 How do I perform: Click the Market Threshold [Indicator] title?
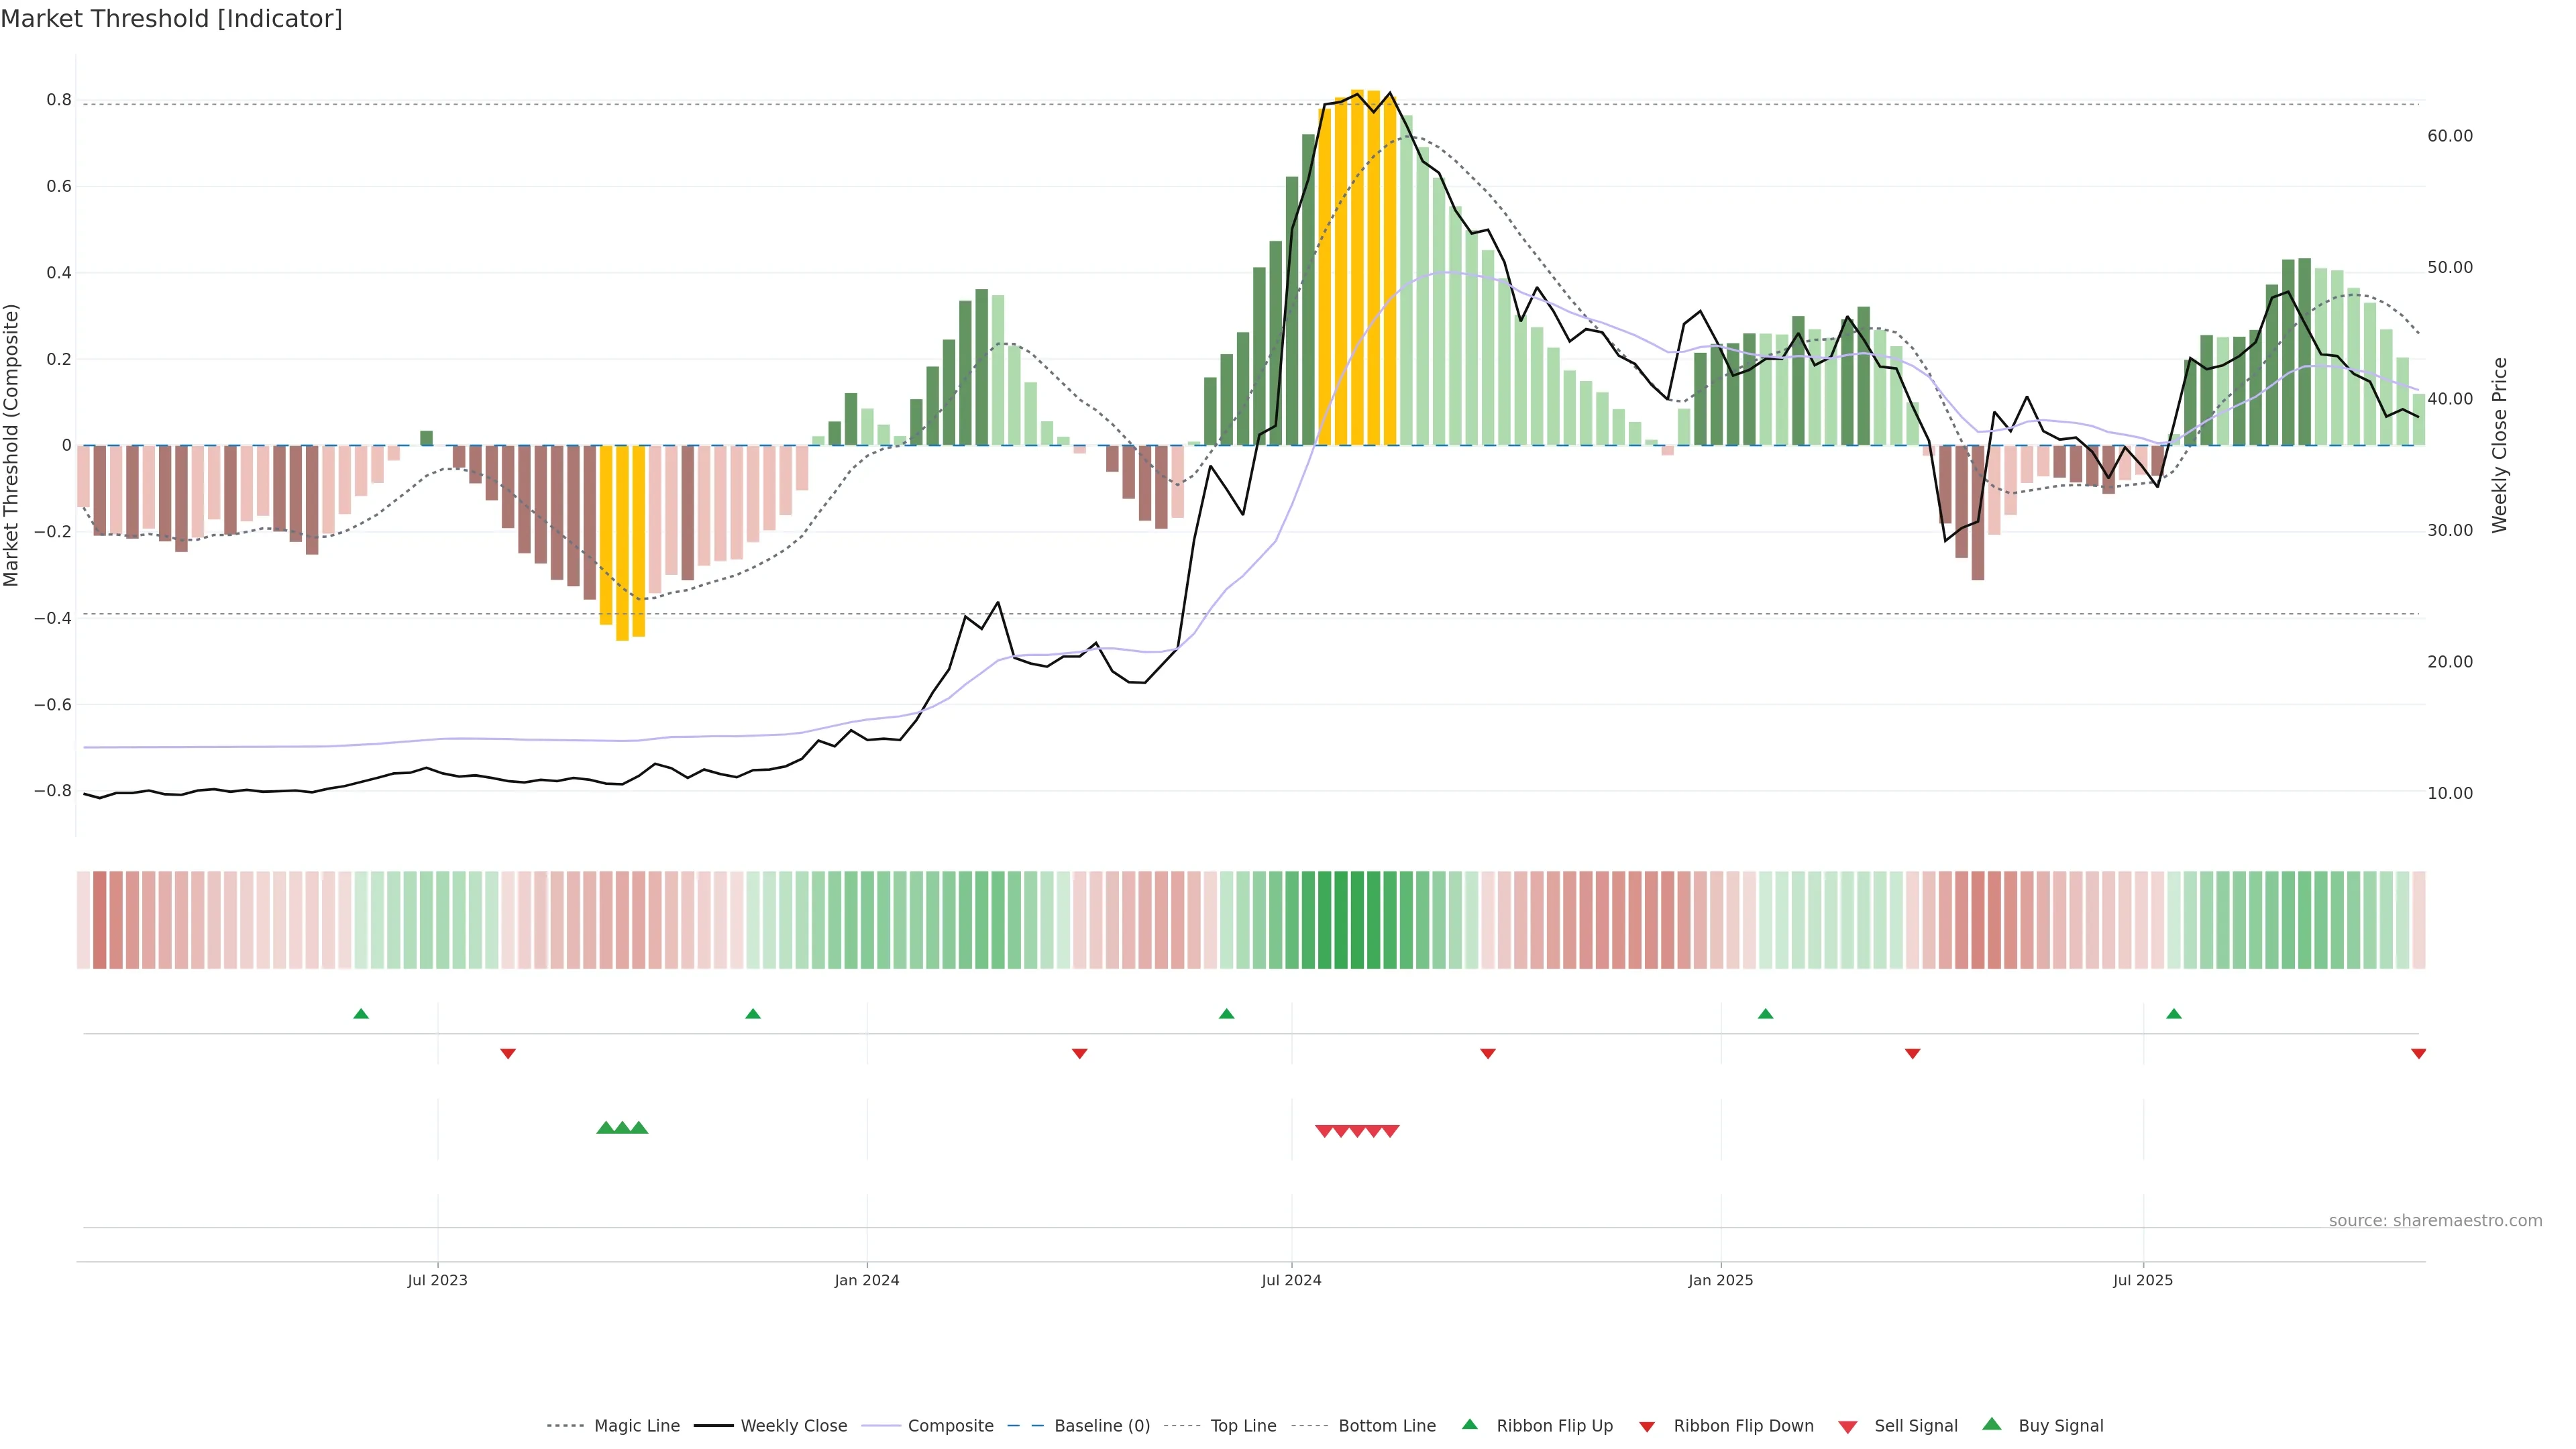click(171, 19)
